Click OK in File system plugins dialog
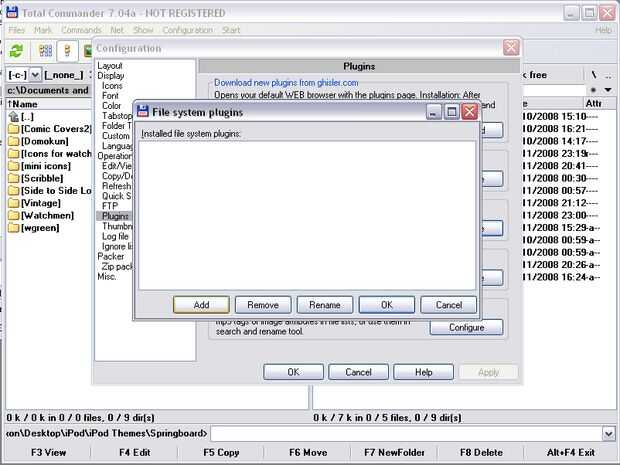The width and height of the screenshot is (620, 465). 387,305
